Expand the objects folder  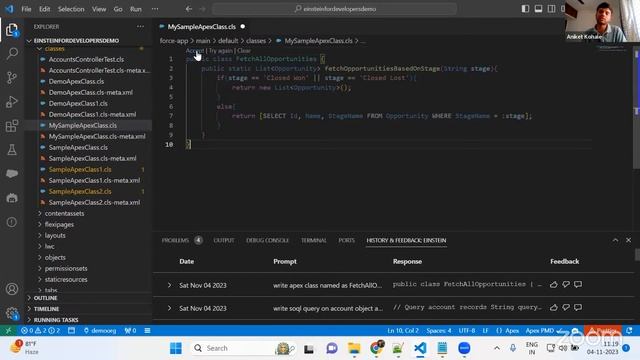(x=55, y=258)
